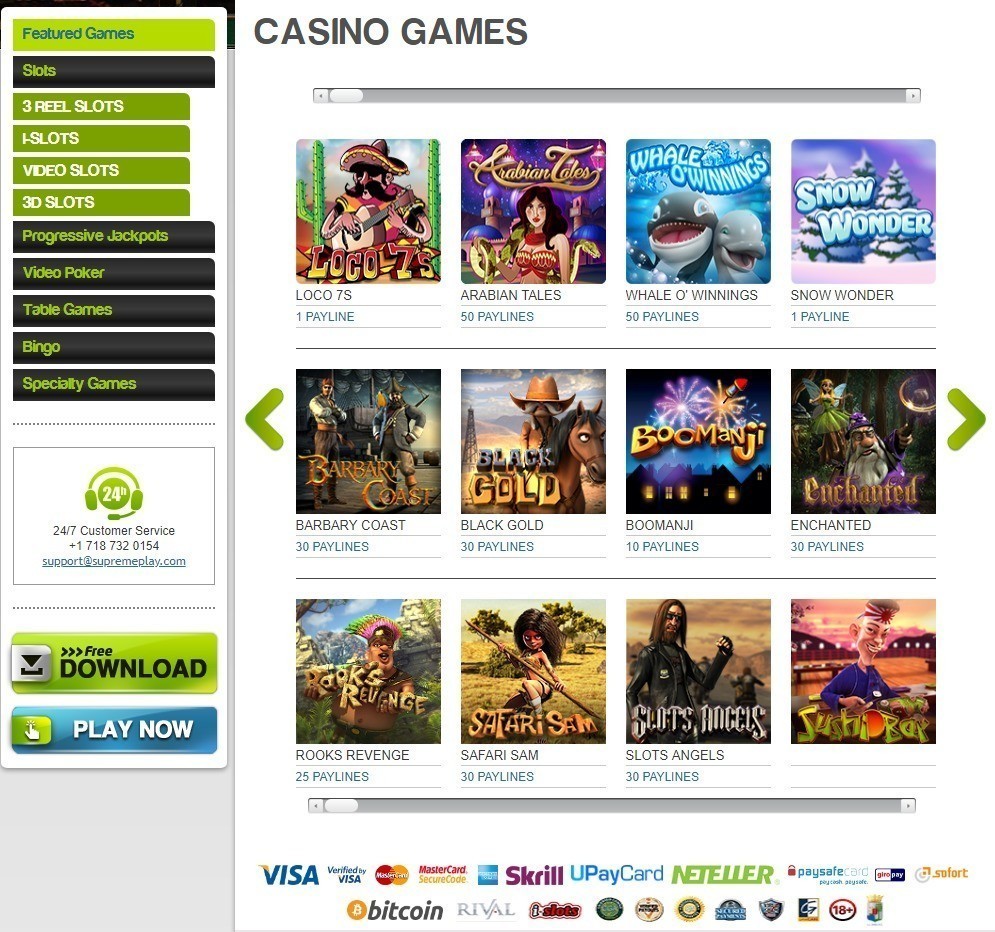Click the Free Download button

click(114, 663)
